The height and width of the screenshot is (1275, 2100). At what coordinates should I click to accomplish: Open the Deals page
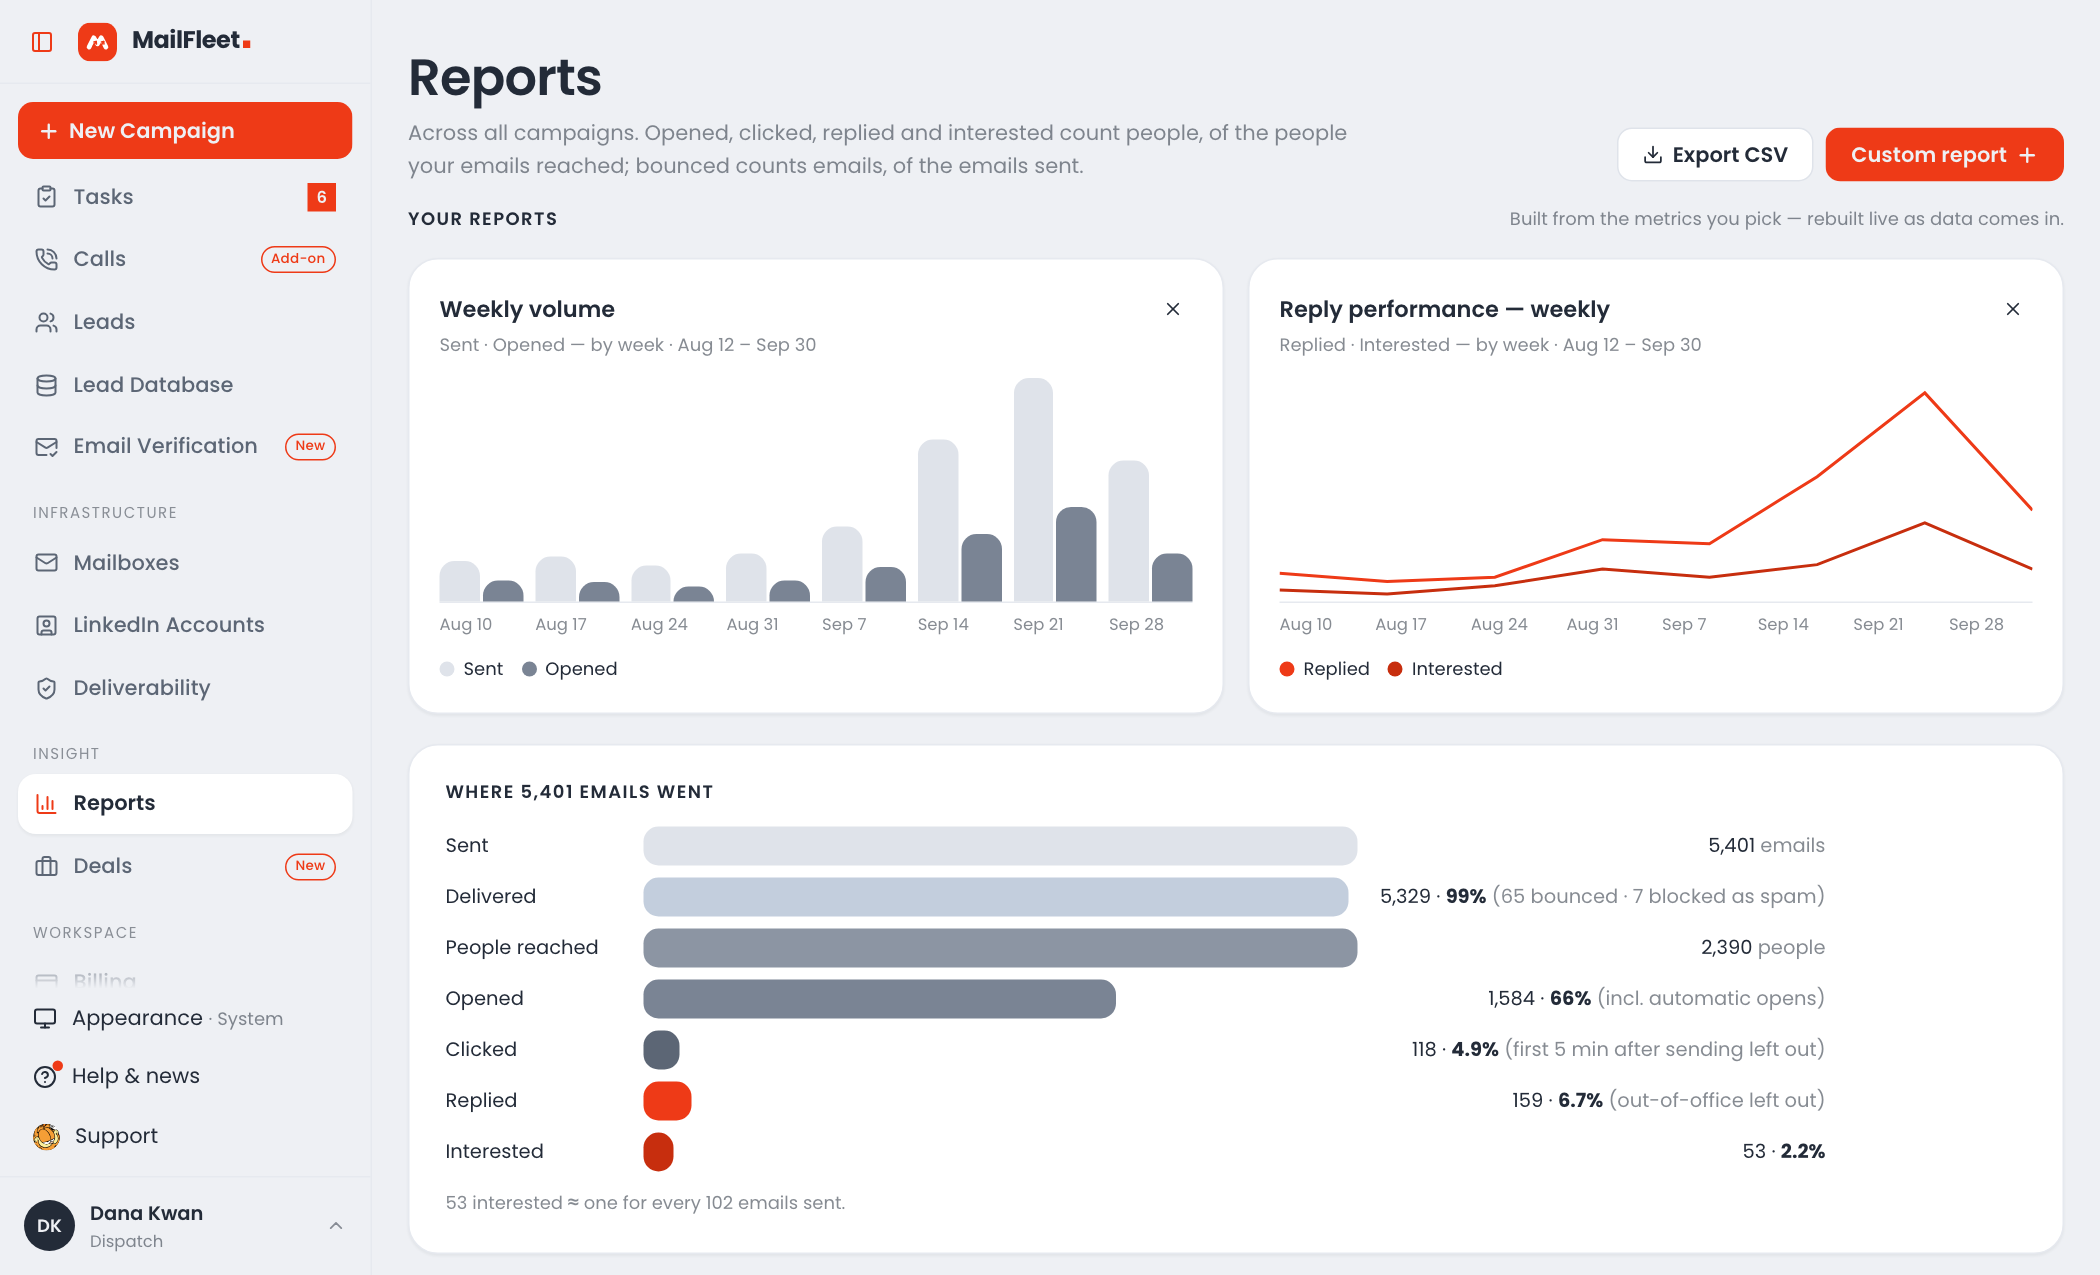tap(185, 866)
